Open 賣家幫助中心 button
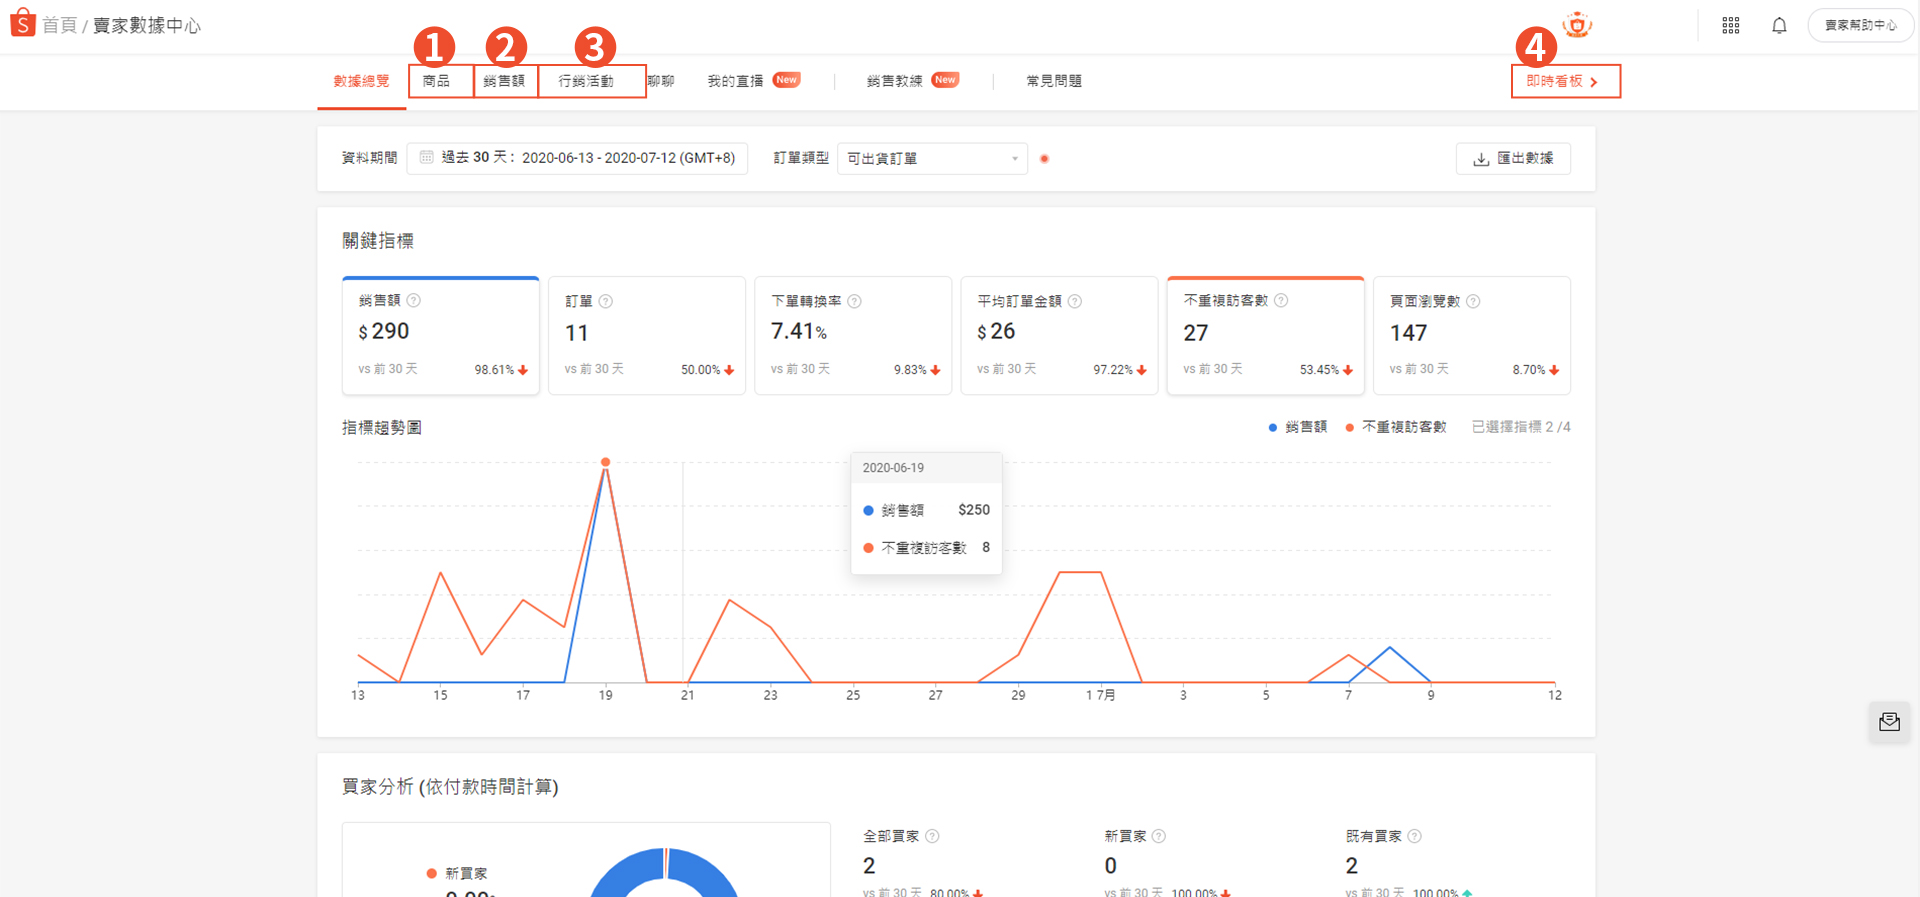This screenshot has height=897, width=1920. click(x=1860, y=26)
